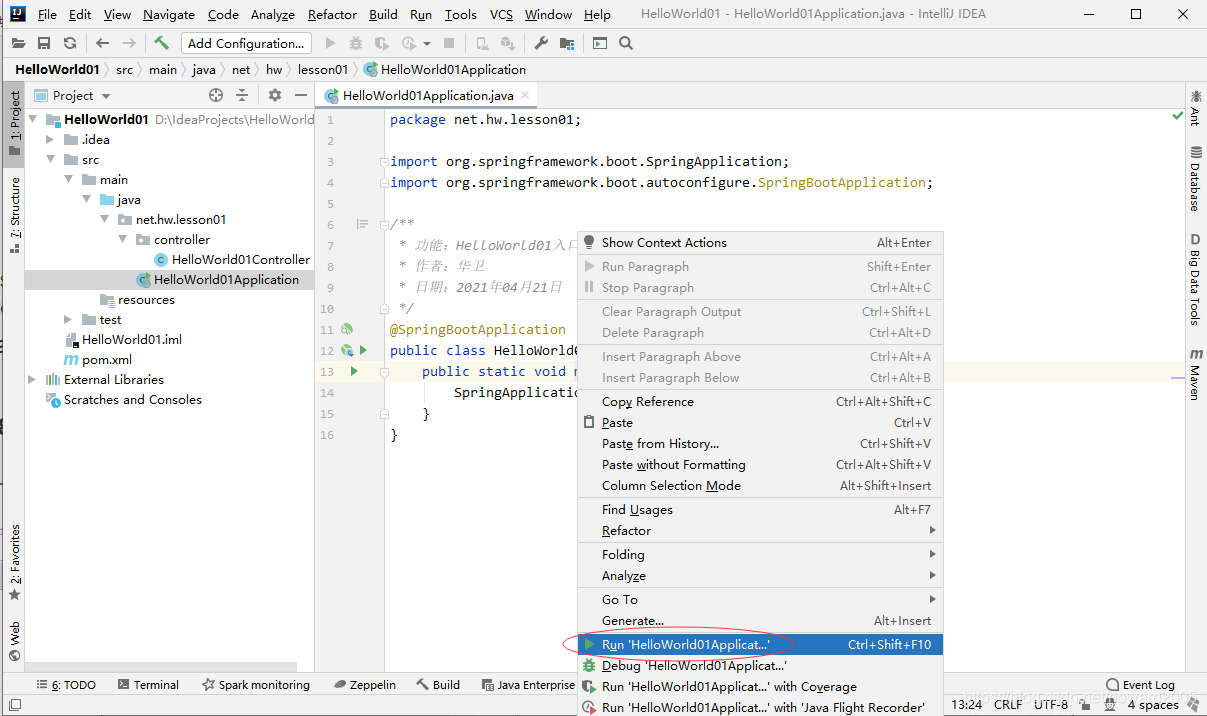1207x716 pixels.
Task: Click the Run with Coverage toolbar icon
Action: pyautogui.click(x=381, y=43)
